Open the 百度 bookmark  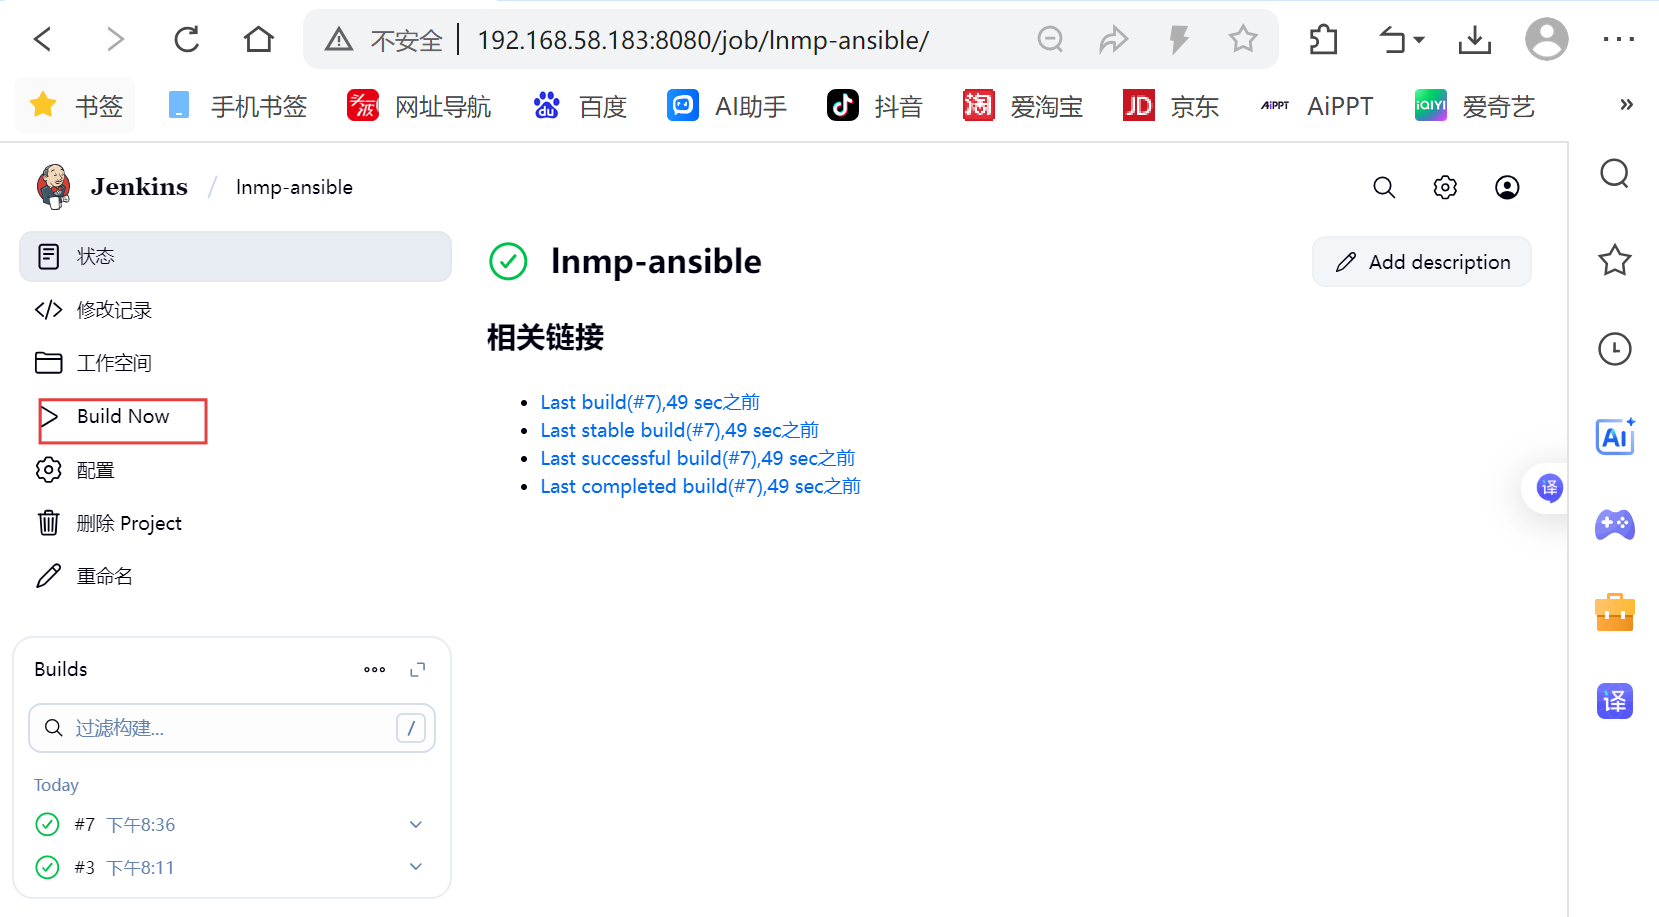pos(580,105)
